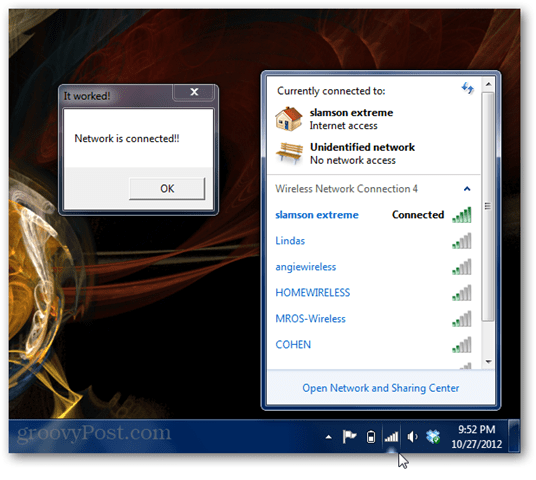Show hidden tray icons arrow
Viewport: 536px width, 480px height.
click(329, 437)
